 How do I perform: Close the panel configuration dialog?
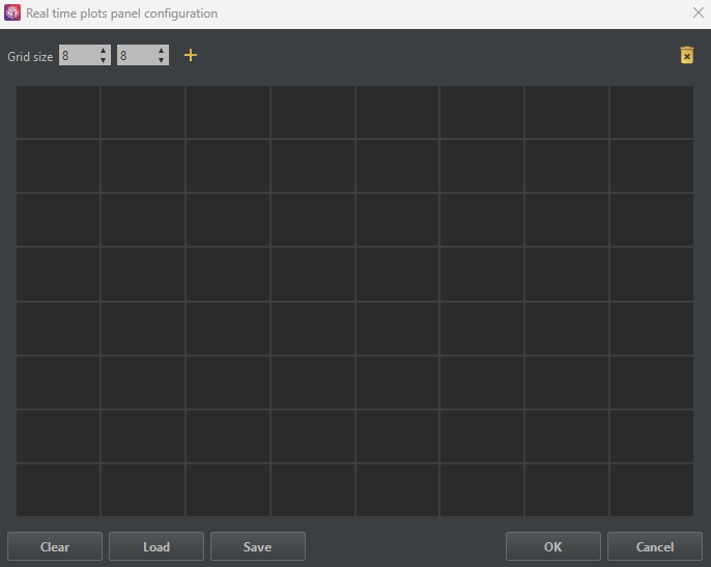point(698,13)
